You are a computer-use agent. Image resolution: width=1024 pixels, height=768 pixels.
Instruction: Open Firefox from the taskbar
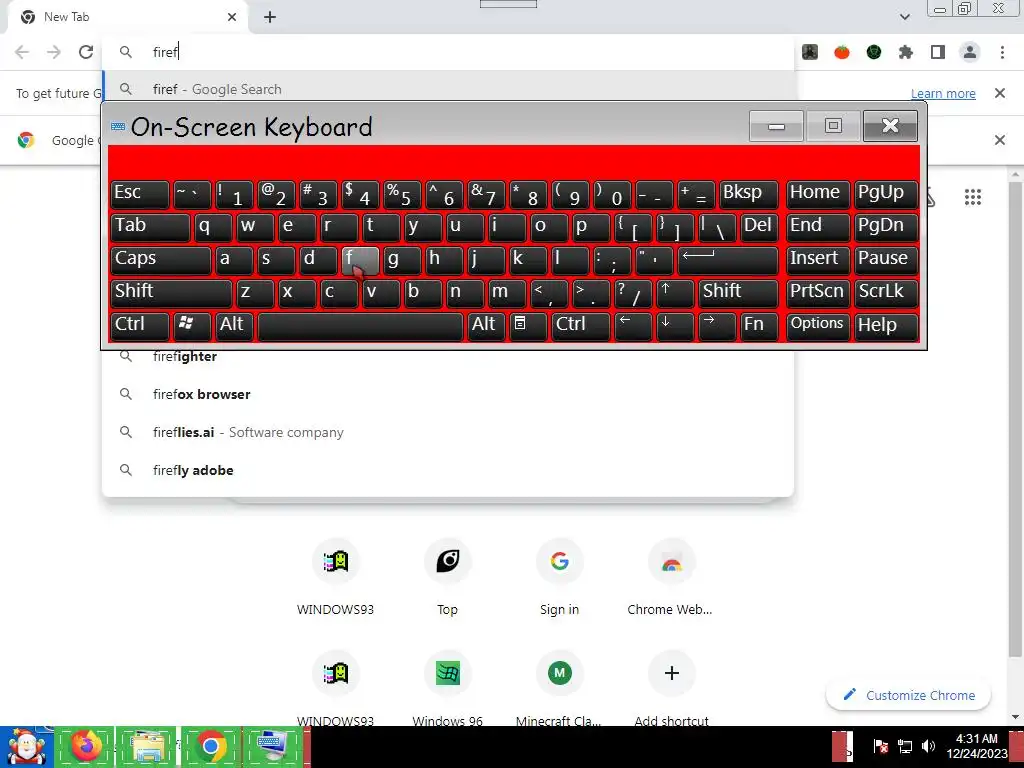[x=84, y=746]
